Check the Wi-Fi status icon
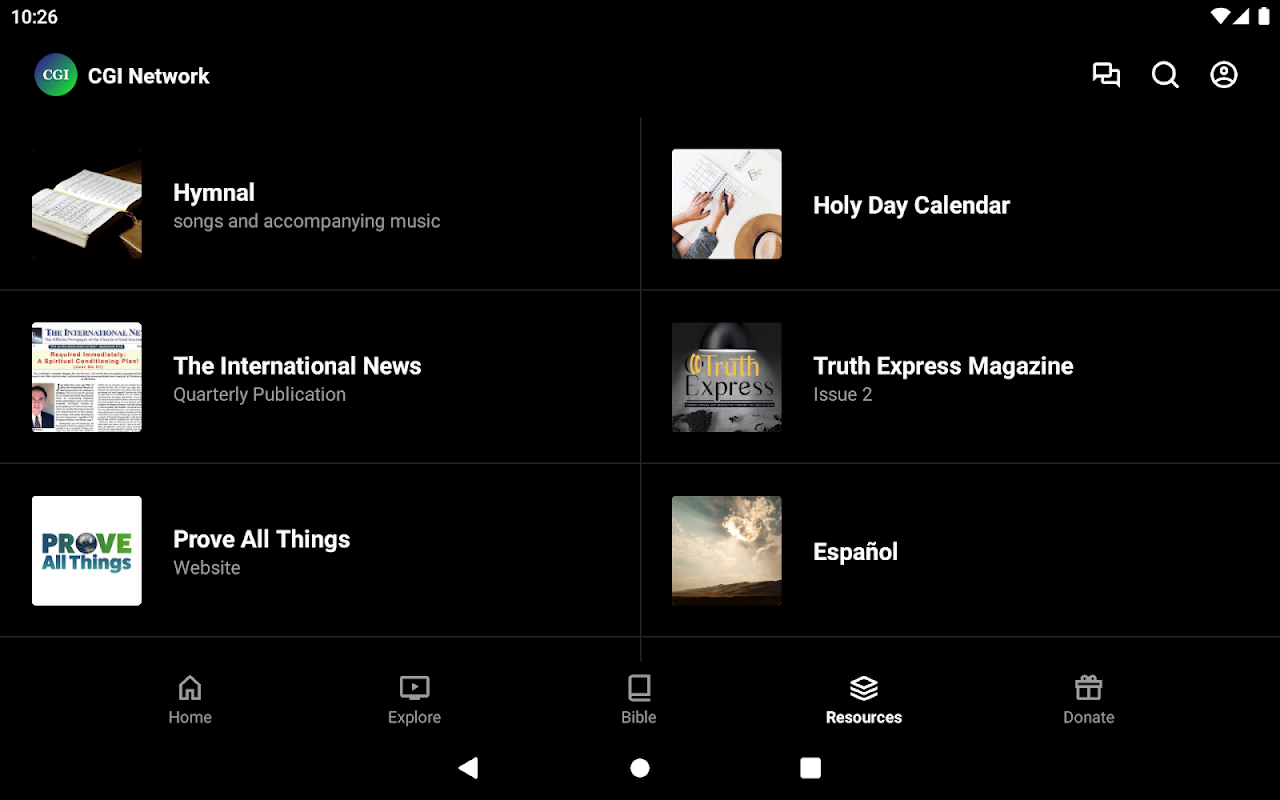 1220,16
